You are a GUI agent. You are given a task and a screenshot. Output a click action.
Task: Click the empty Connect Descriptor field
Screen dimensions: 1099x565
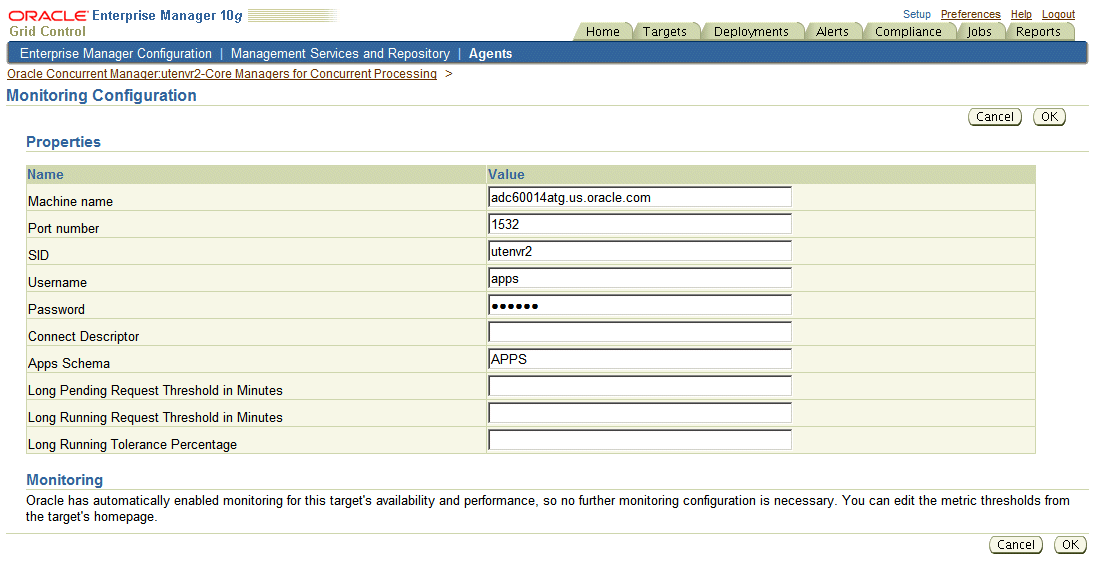(640, 332)
